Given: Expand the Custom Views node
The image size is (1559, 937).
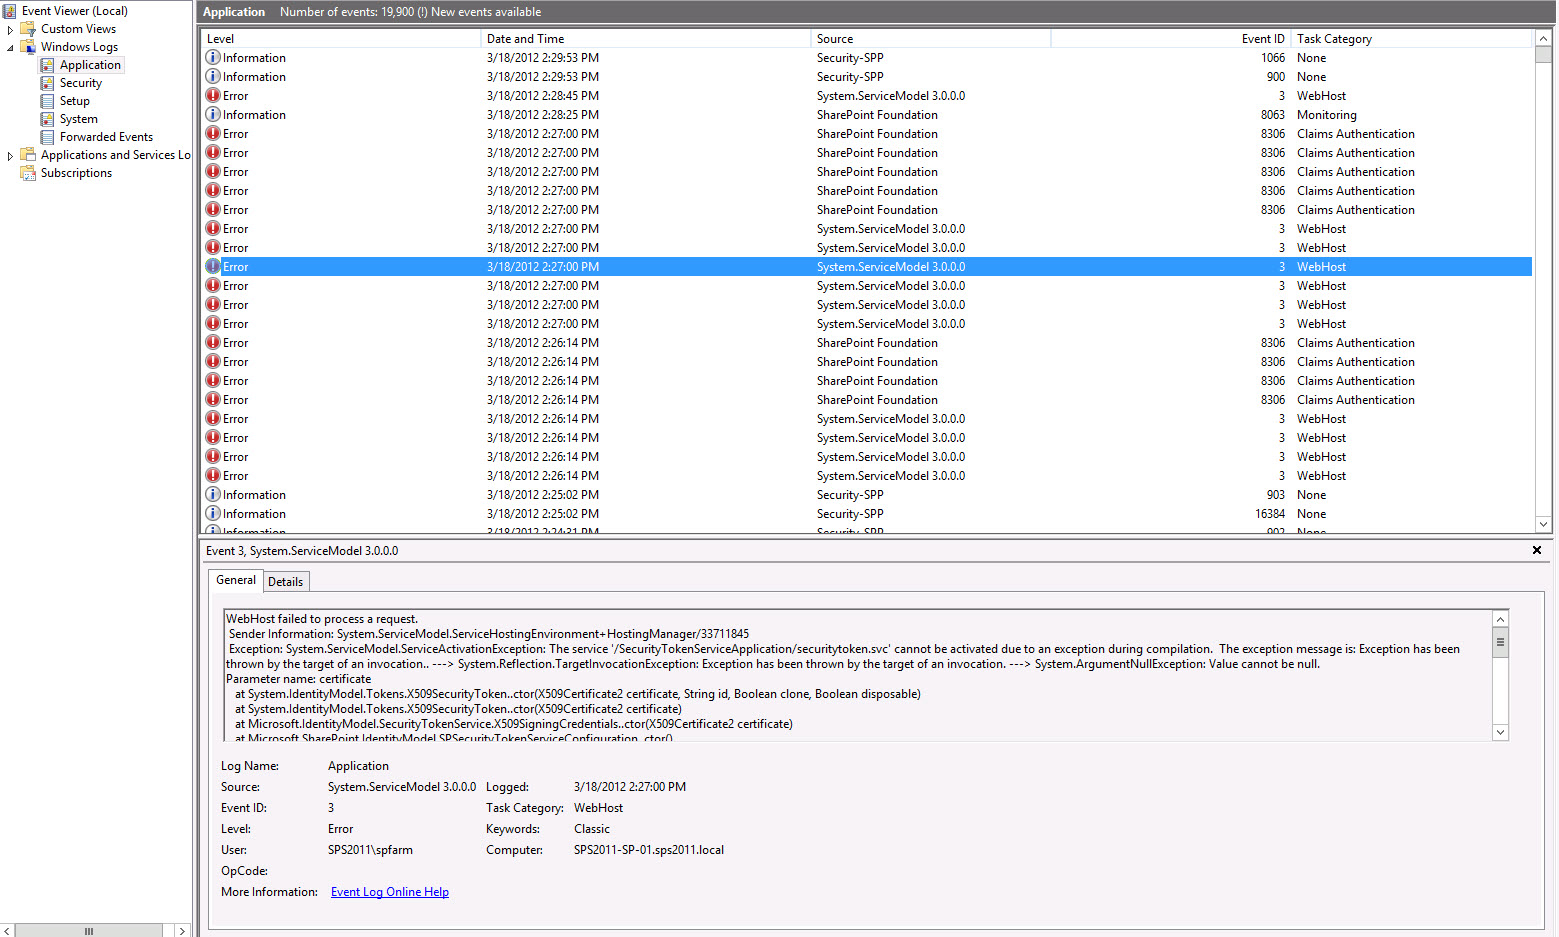Looking at the screenshot, I should click(x=9, y=28).
